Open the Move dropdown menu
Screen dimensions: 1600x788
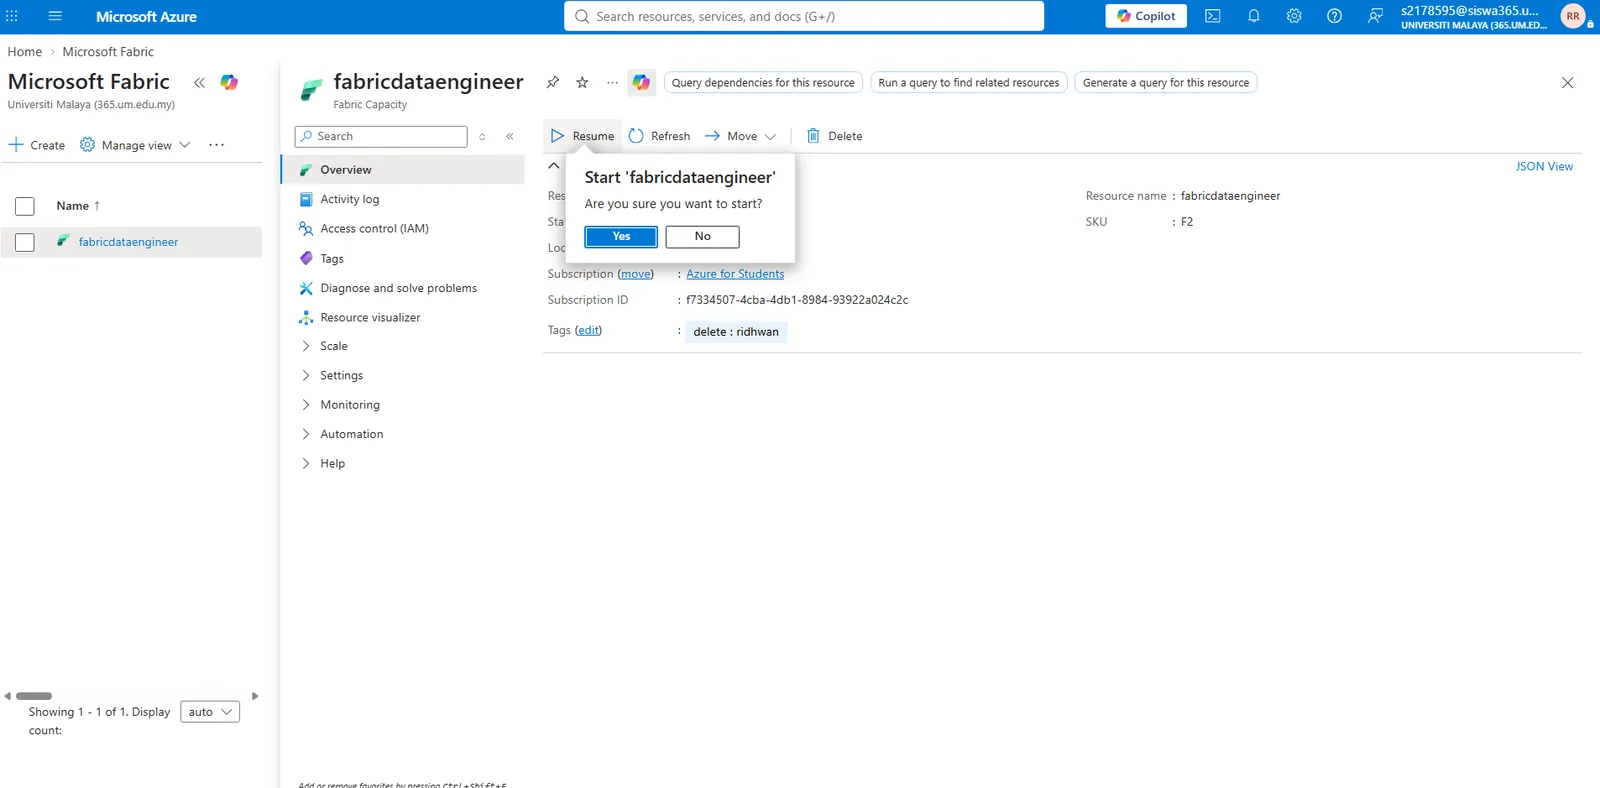[740, 136]
